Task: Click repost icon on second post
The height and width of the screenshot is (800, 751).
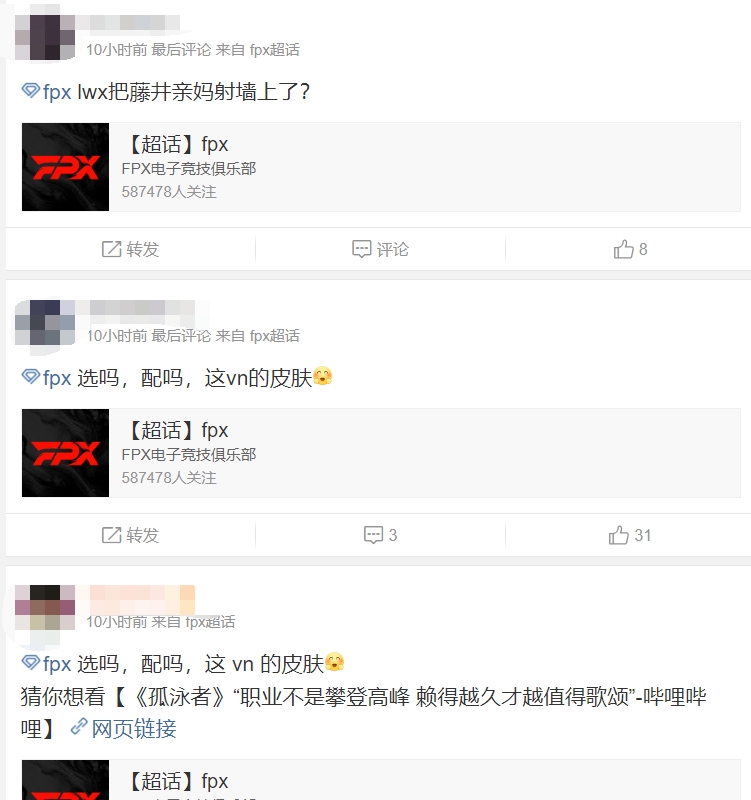Action: 111,535
